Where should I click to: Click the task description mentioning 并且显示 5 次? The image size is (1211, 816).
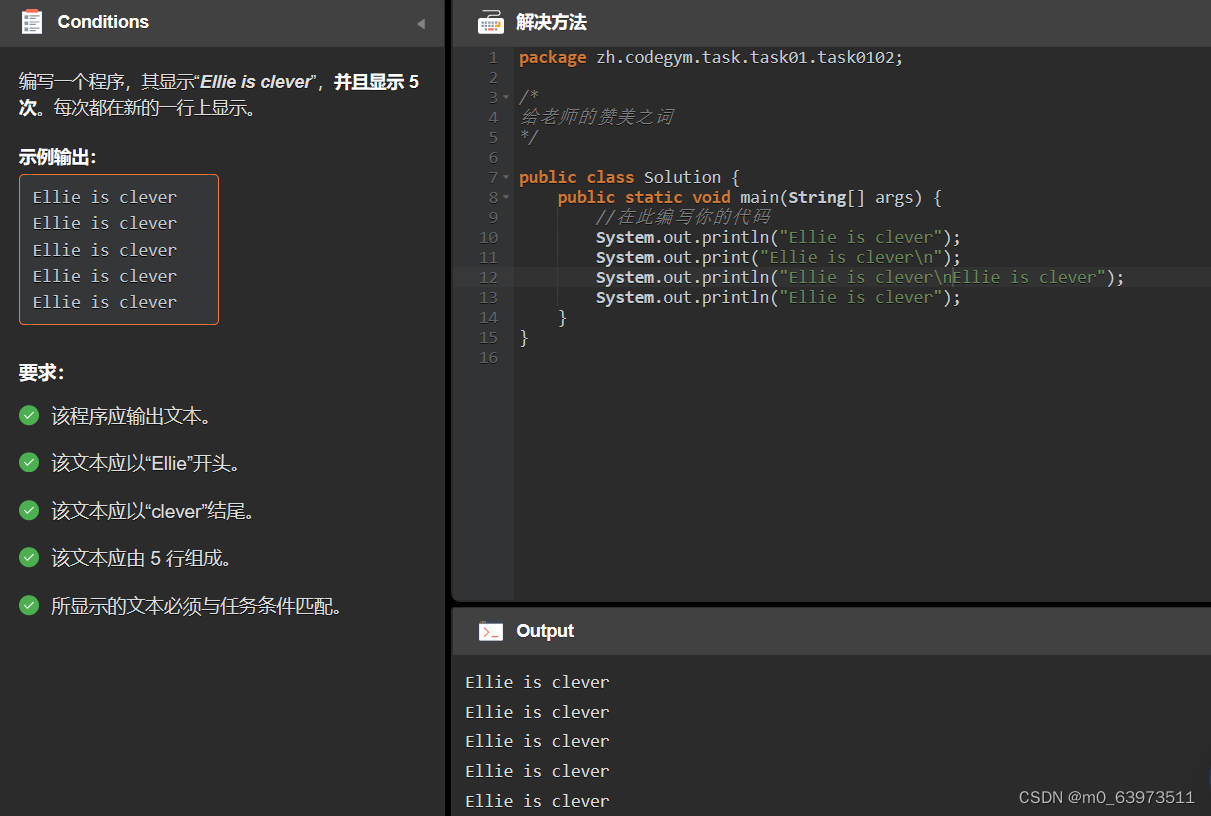click(219, 95)
